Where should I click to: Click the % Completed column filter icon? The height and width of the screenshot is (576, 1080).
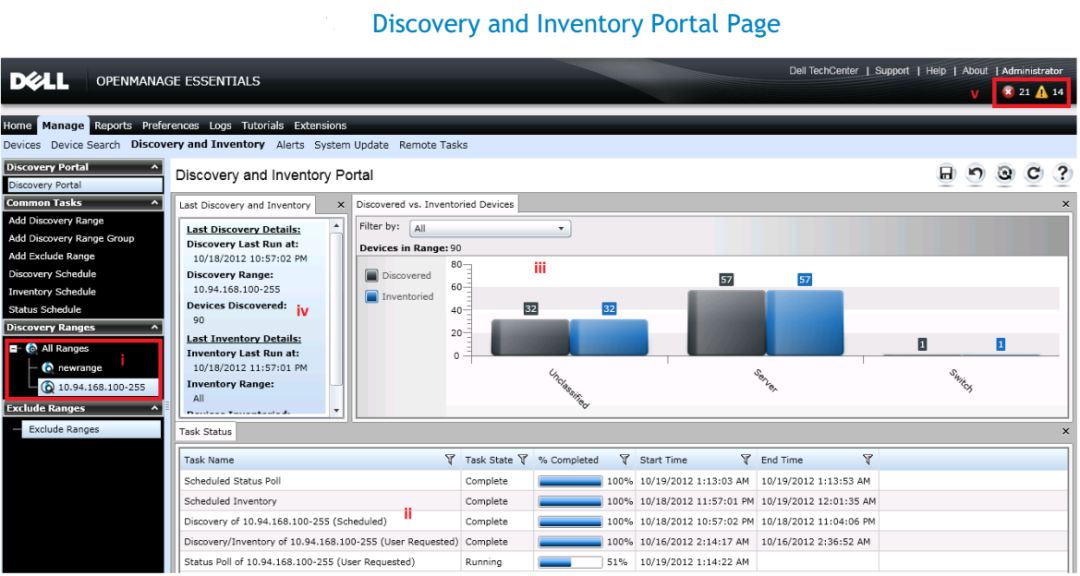pyautogui.click(x=624, y=460)
